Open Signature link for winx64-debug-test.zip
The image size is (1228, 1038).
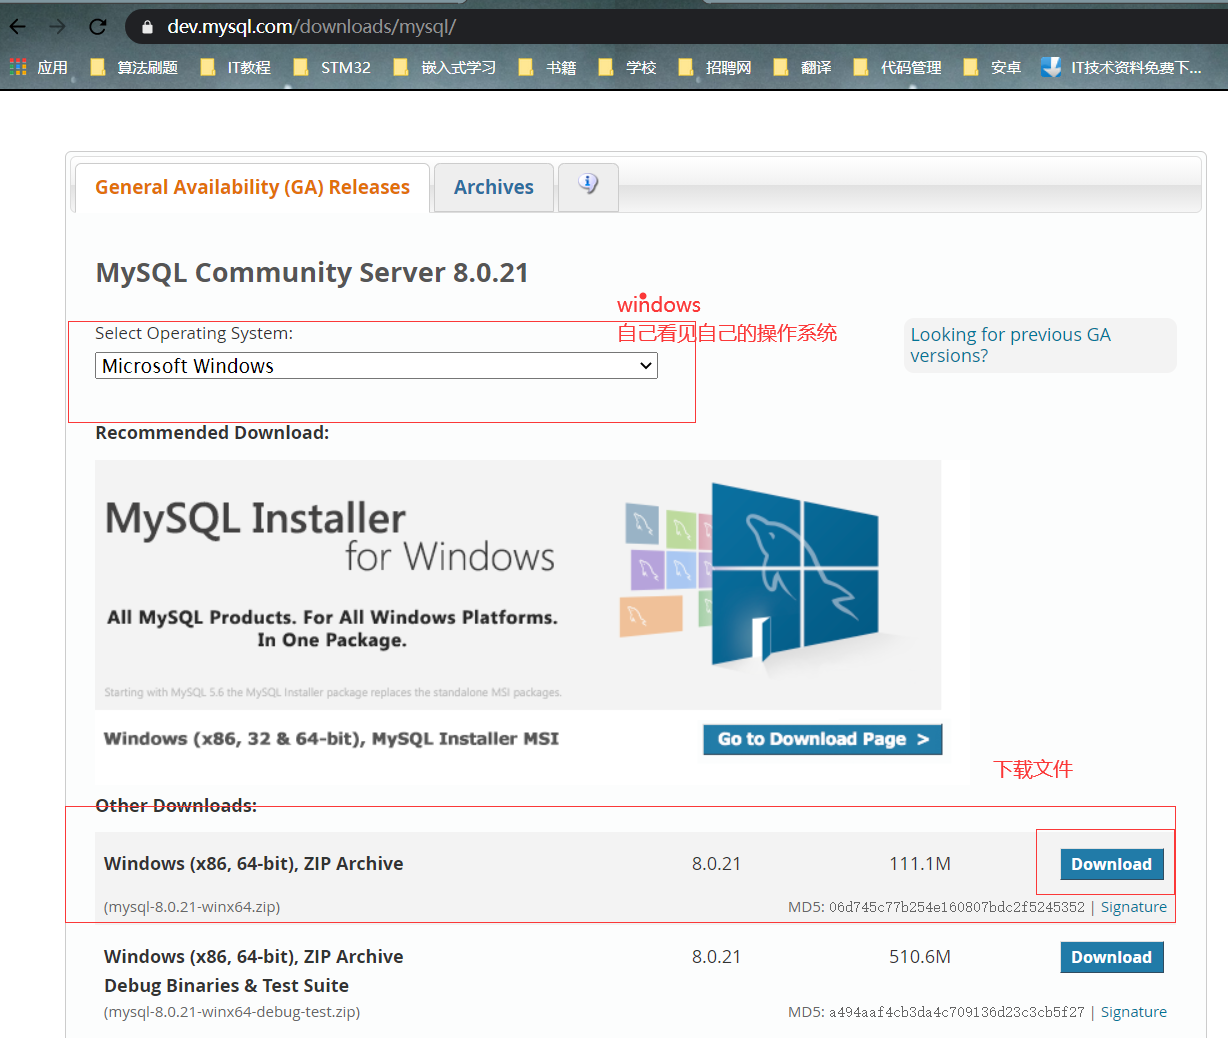point(1134,1012)
